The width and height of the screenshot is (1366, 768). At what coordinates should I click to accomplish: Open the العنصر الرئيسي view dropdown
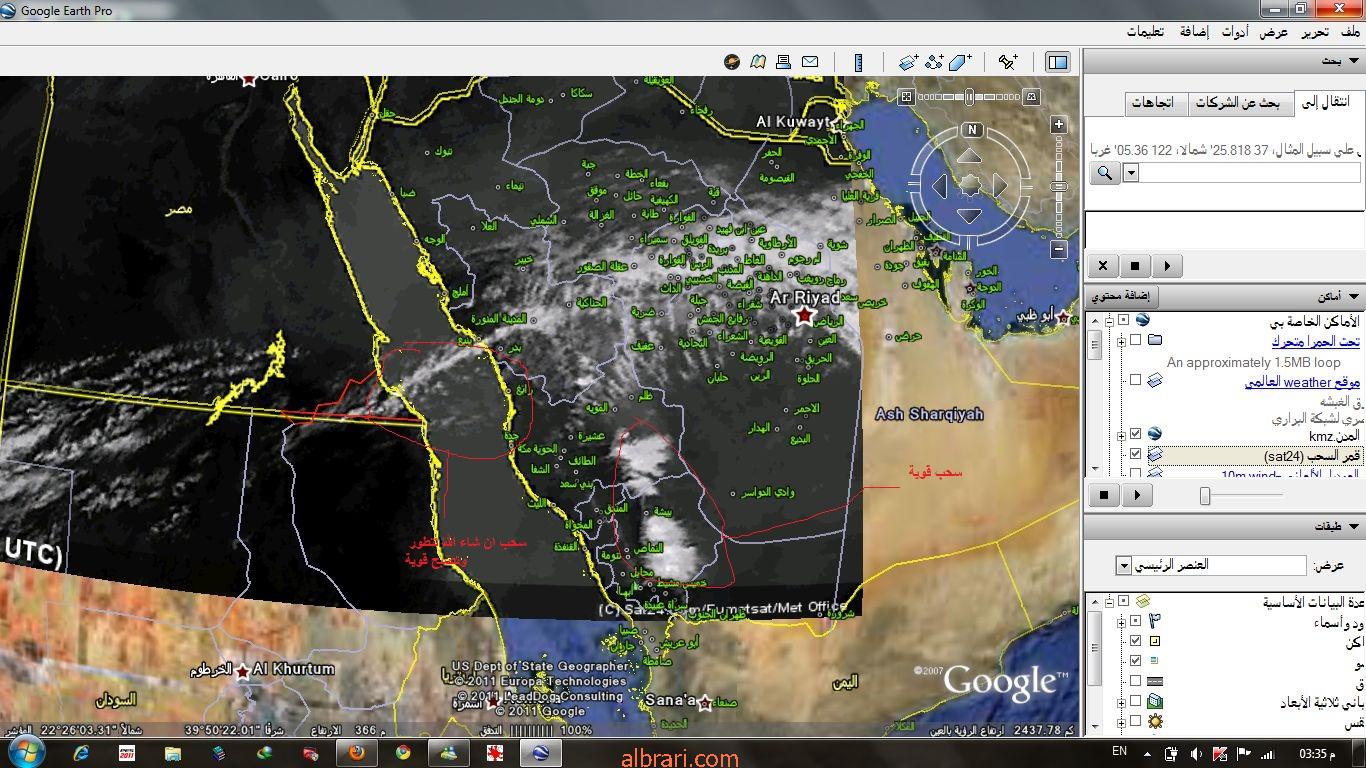tap(1124, 566)
